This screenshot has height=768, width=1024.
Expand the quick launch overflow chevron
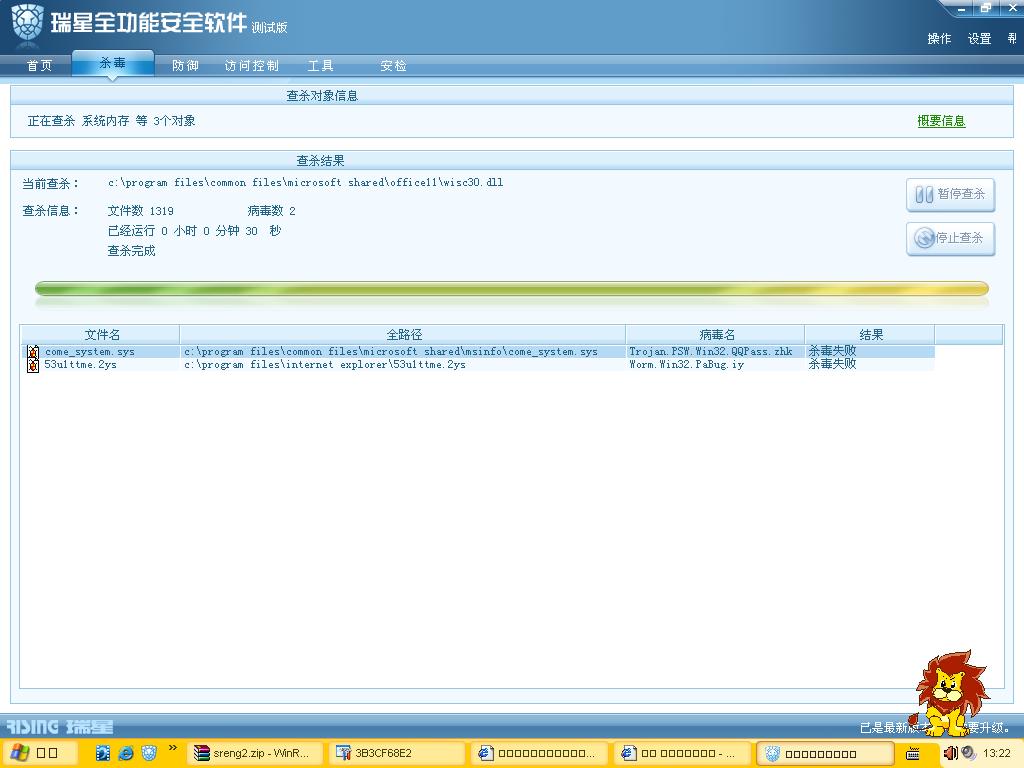(172, 748)
